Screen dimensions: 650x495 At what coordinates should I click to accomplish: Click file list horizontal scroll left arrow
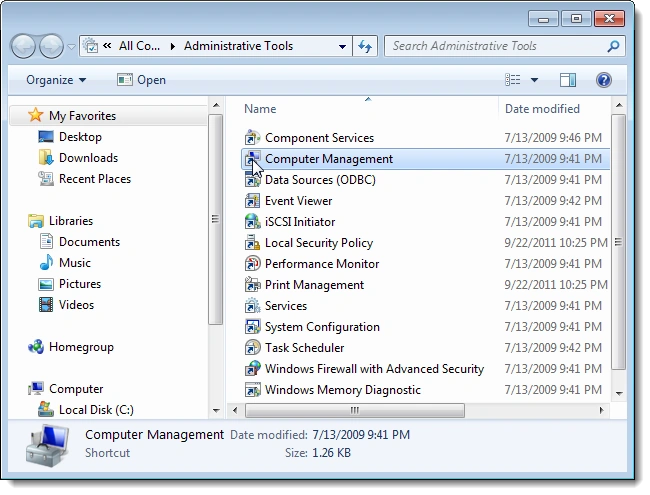[235, 410]
